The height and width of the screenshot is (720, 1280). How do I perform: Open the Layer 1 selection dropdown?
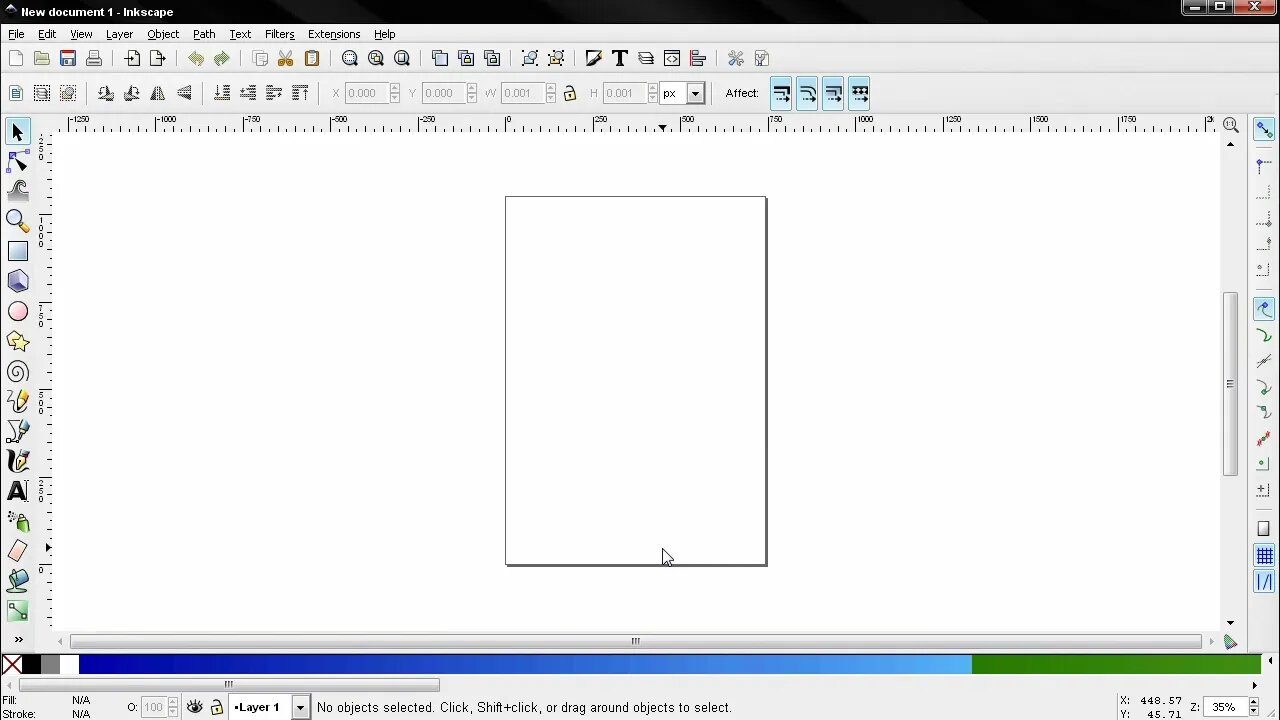299,707
